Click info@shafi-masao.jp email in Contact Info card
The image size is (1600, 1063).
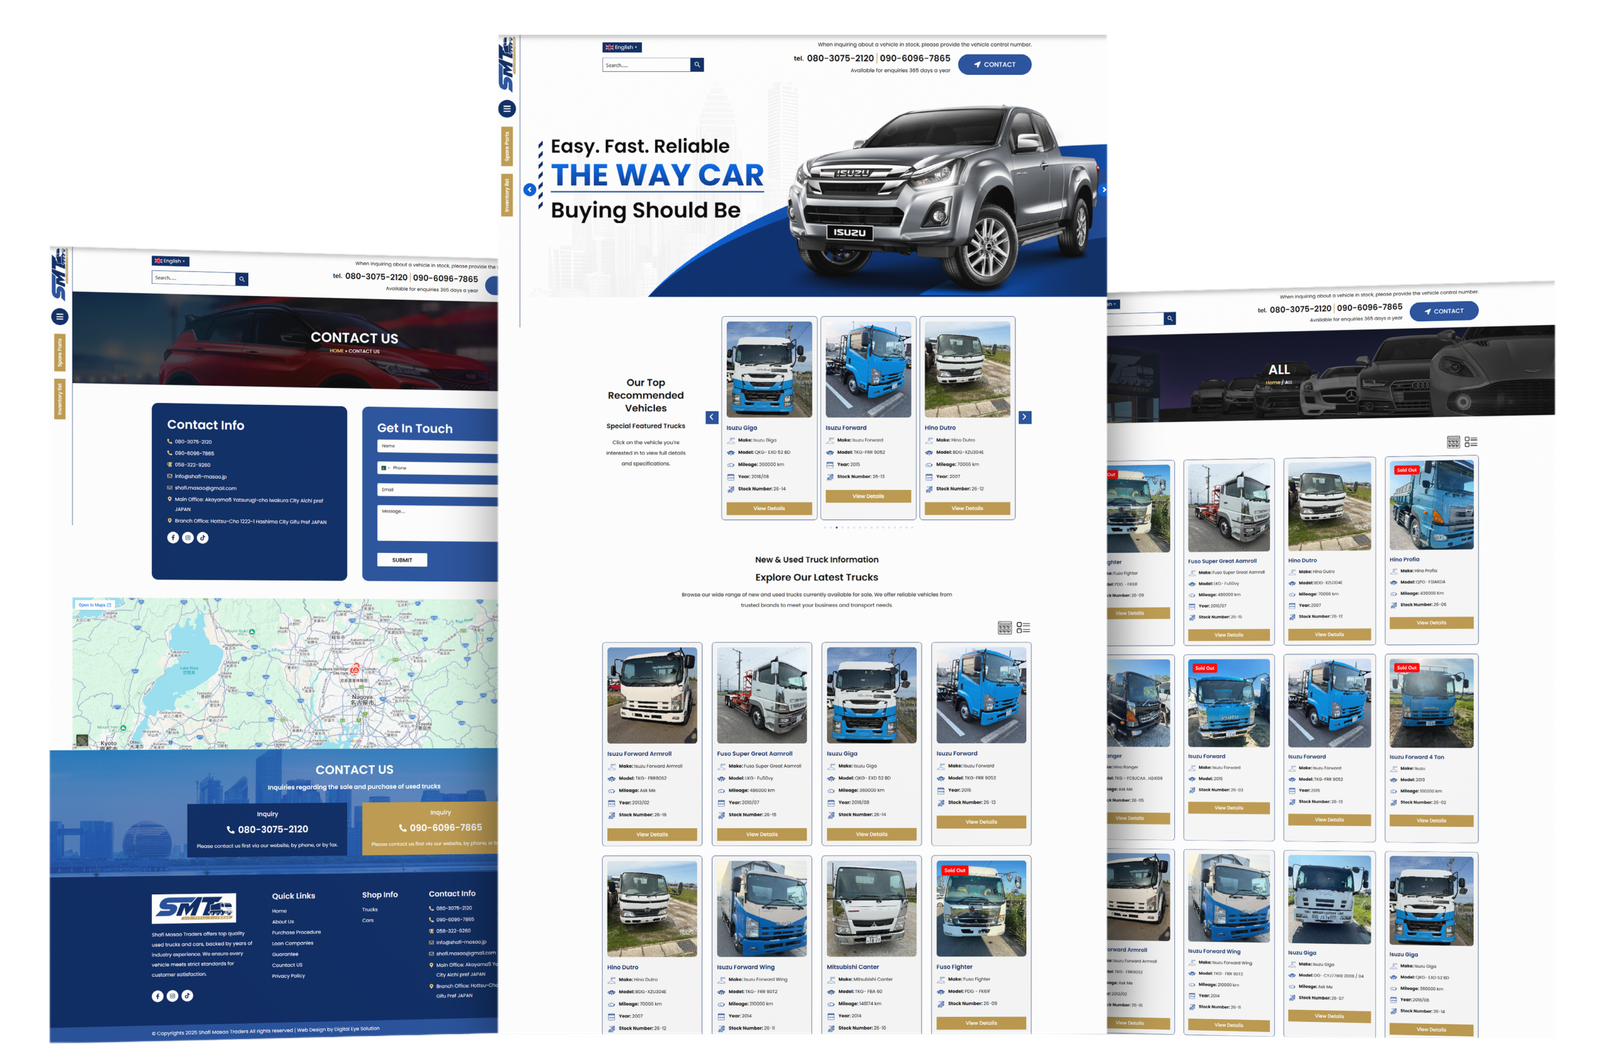[x=200, y=476]
